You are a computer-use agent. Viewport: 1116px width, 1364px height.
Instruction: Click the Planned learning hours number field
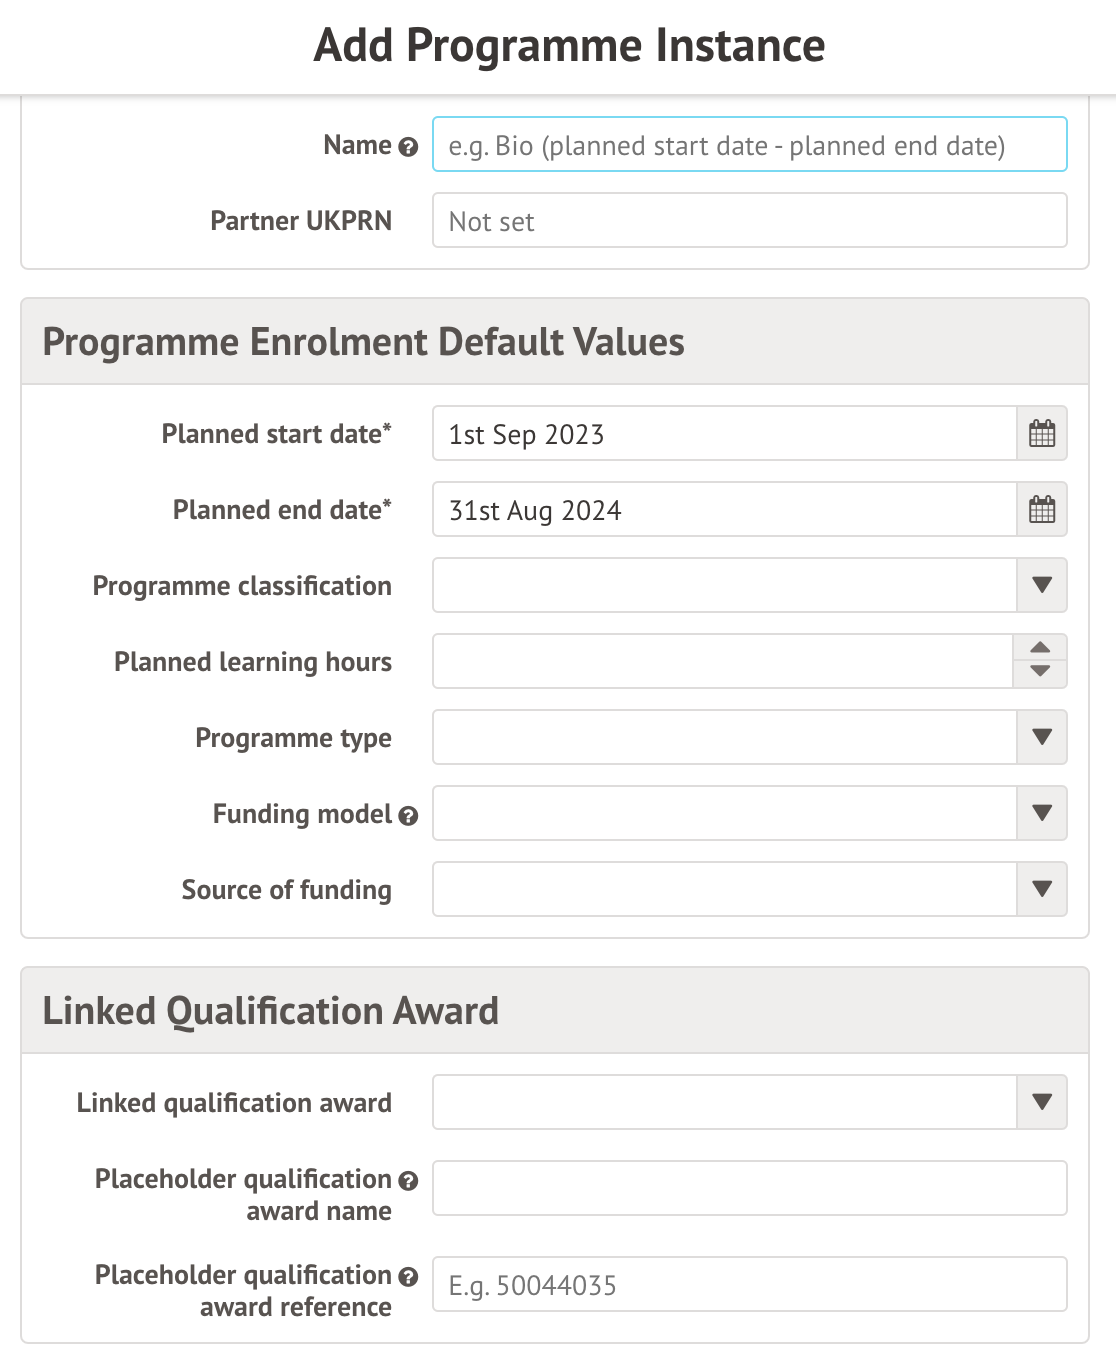point(722,662)
